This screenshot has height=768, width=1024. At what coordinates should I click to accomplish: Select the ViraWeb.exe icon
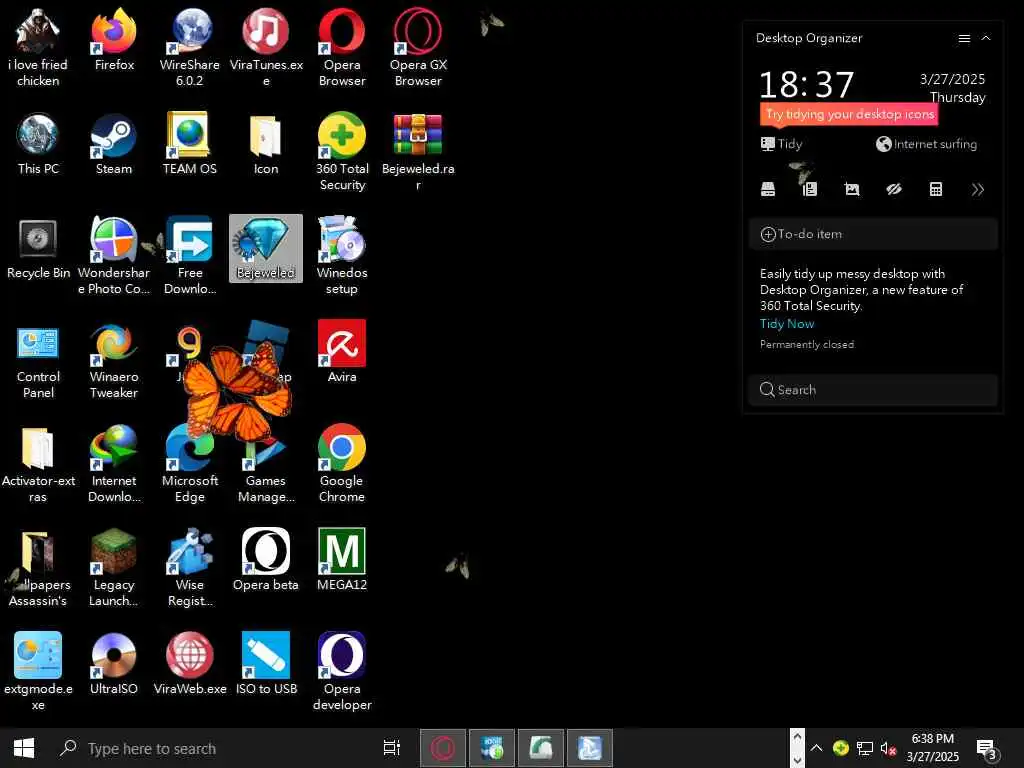pyautogui.click(x=189, y=664)
